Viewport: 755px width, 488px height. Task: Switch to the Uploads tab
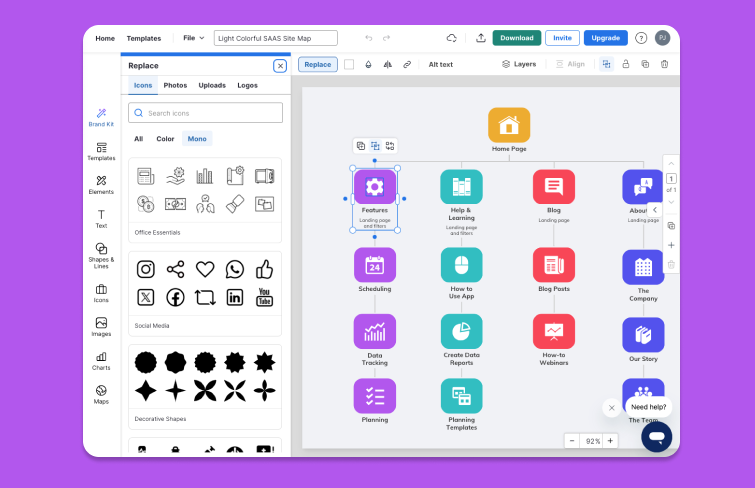[212, 86]
